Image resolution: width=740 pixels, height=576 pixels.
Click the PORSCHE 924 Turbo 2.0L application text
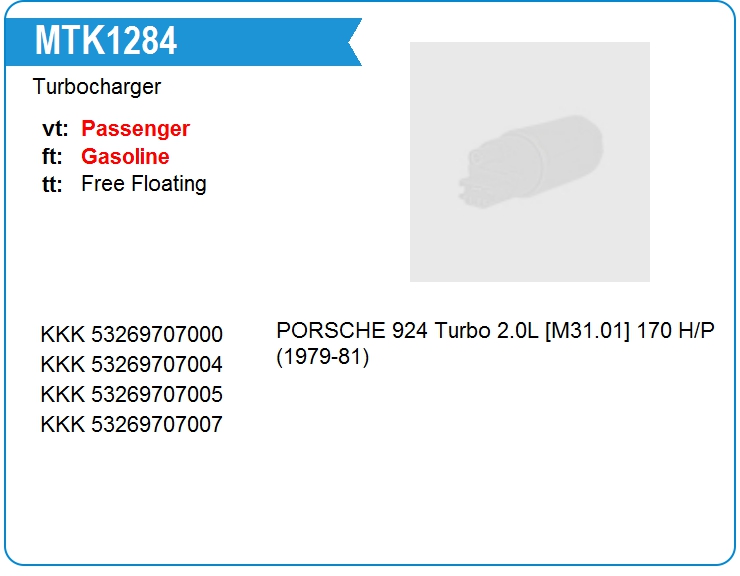(407, 330)
